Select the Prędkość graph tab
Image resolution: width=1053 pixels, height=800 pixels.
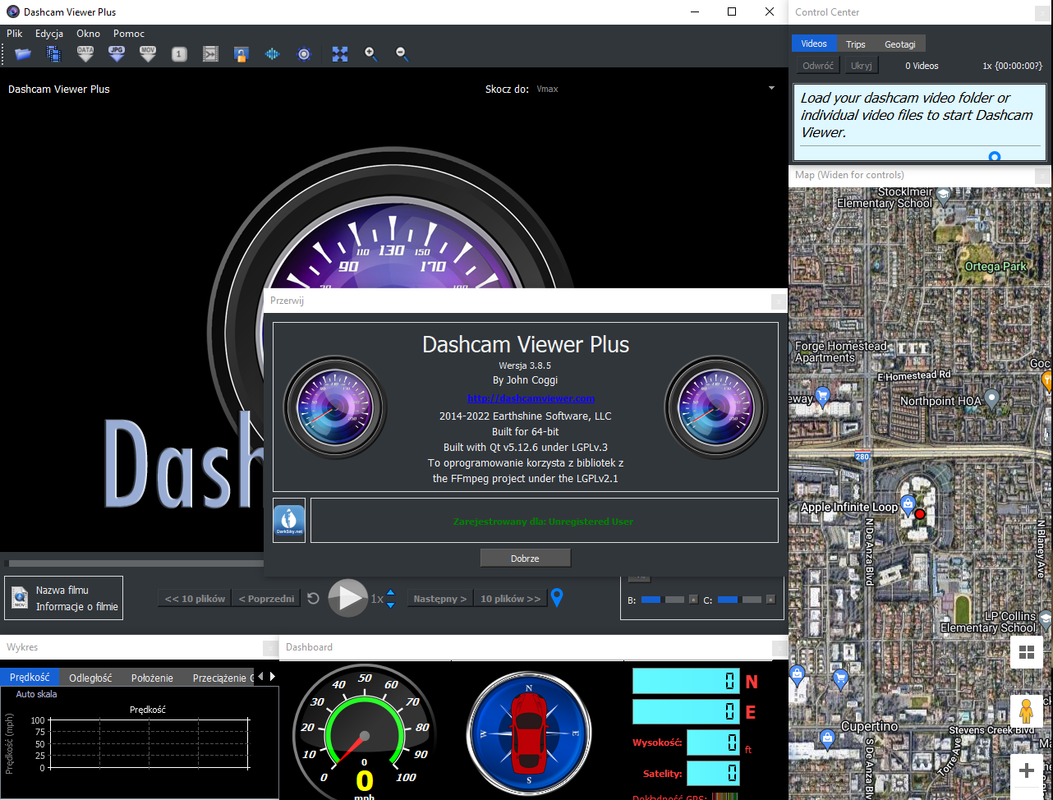[30, 677]
